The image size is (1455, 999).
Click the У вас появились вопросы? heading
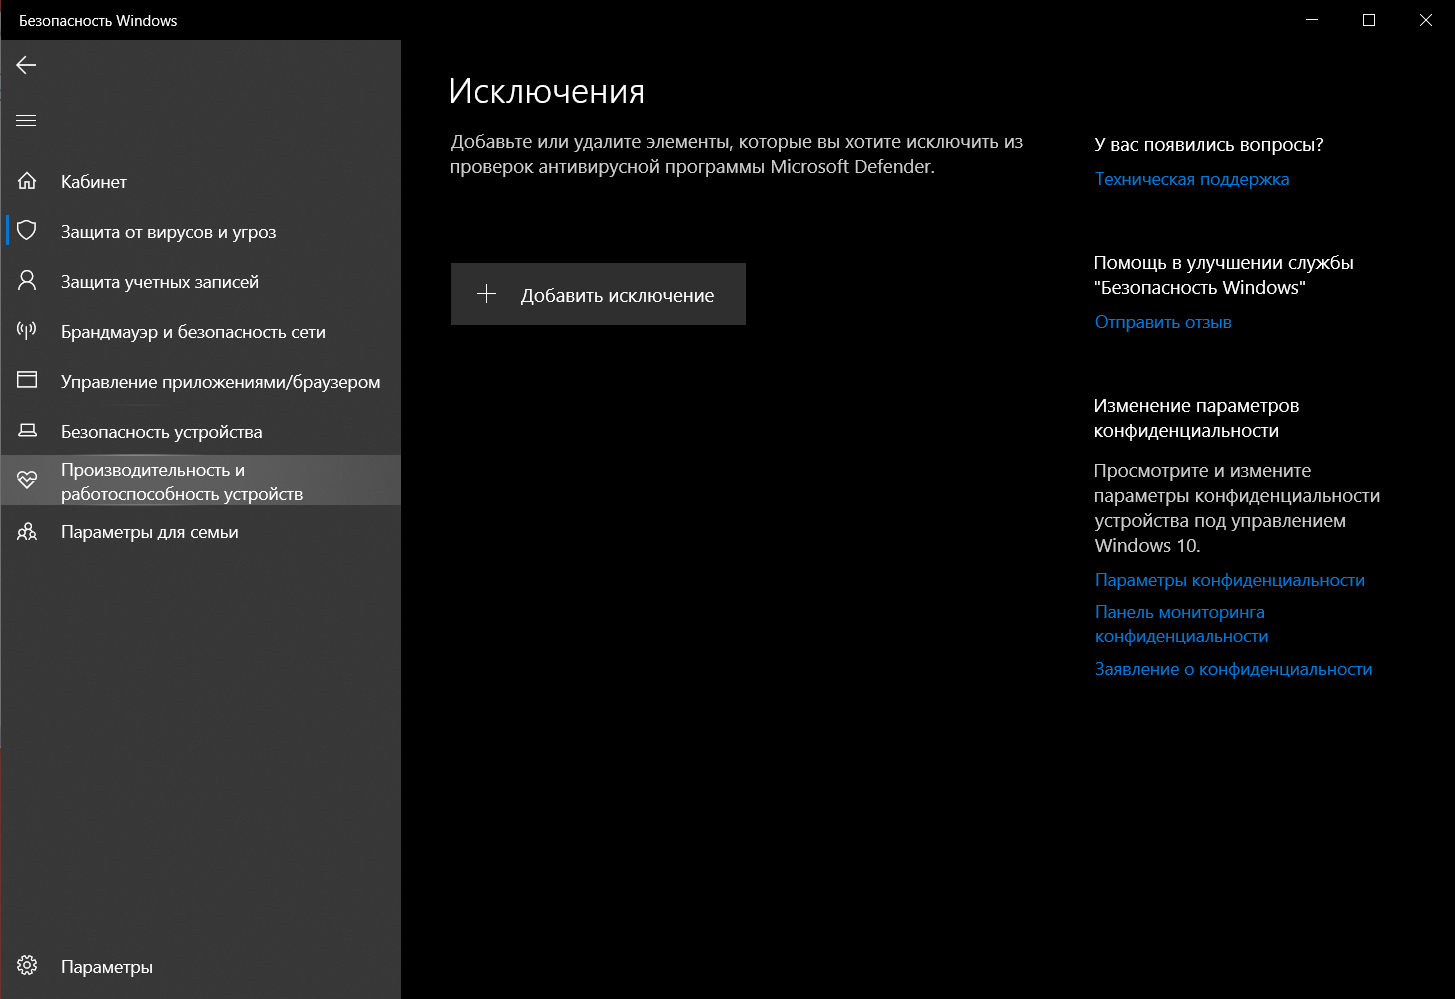coord(1209,145)
